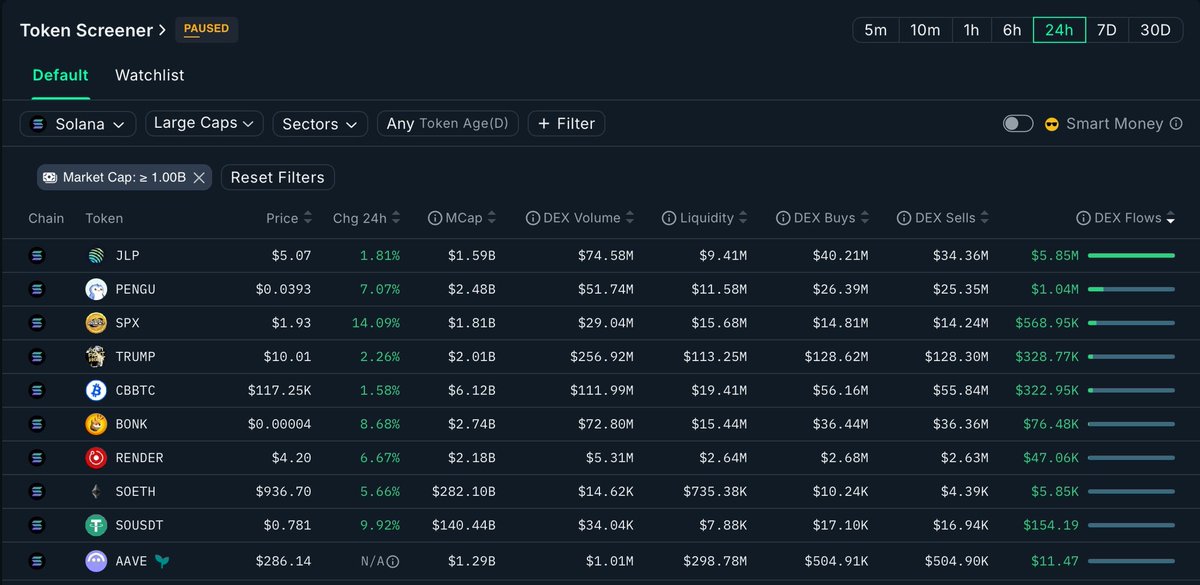Click the SPX DEX Flows bar
The width and height of the screenshot is (1200, 585).
pos(1131,323)
